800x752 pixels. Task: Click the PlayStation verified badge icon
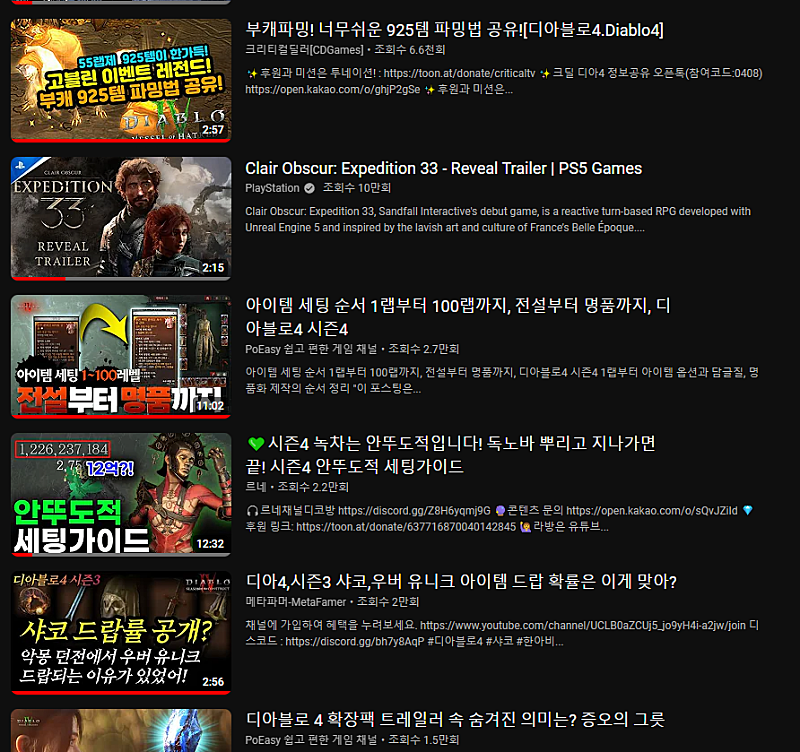point(309,188)
